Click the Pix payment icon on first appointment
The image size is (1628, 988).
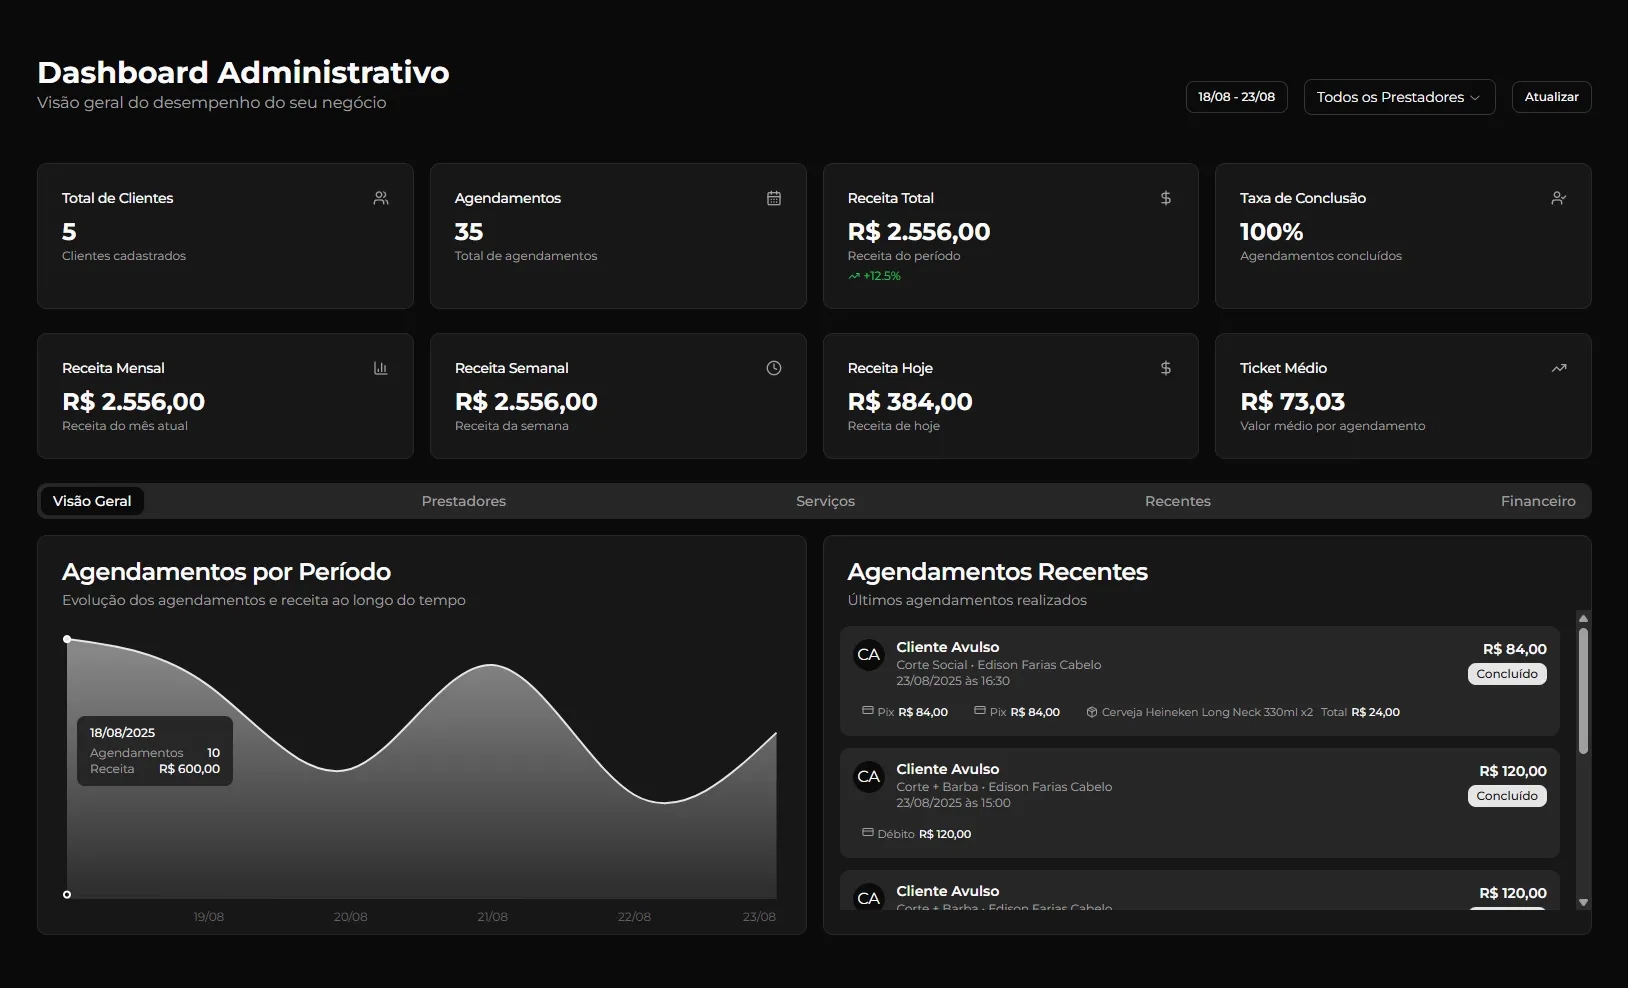[866, 712]
